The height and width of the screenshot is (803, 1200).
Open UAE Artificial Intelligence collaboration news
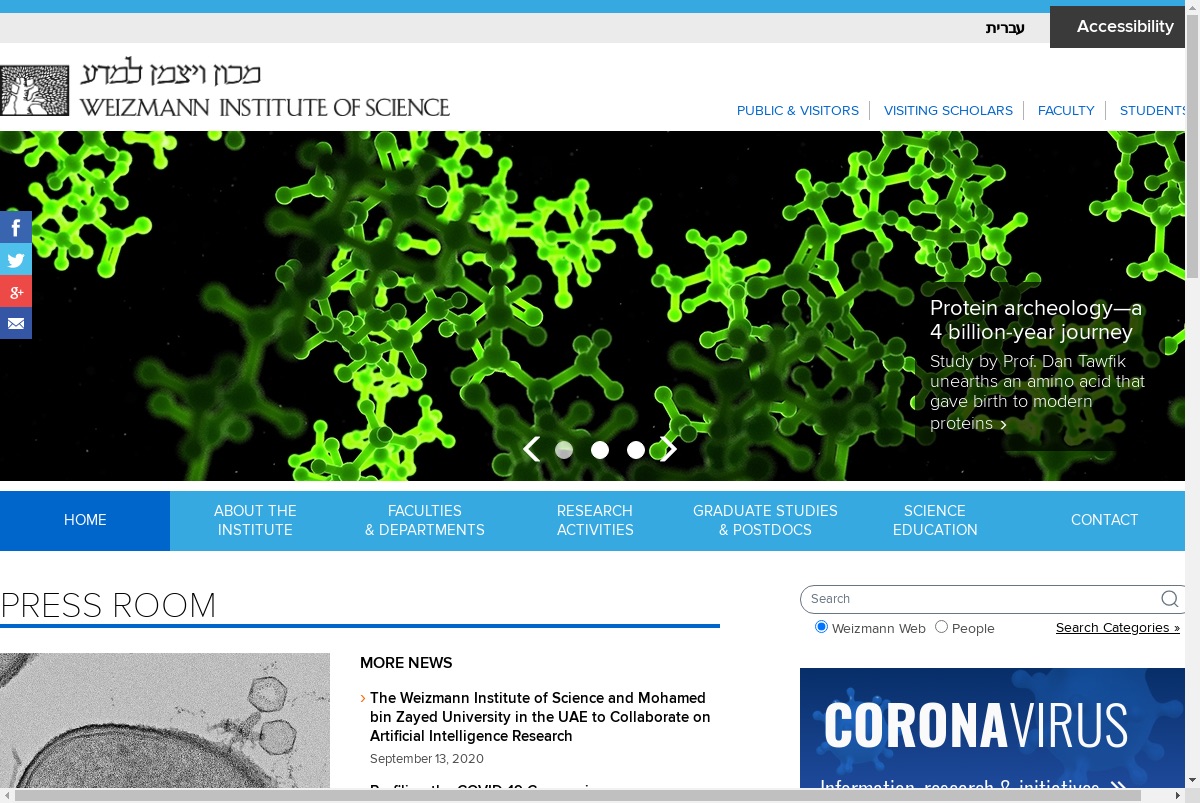click(540, 717)
